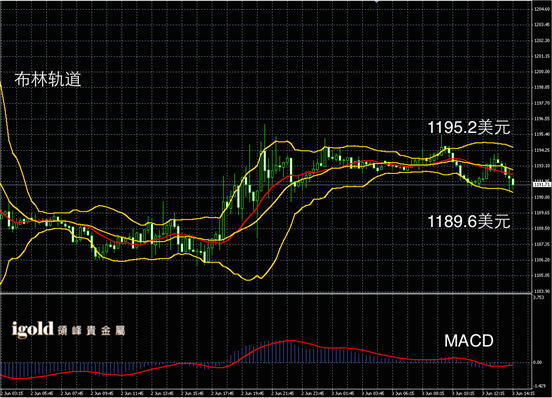Click the 布林轨道 chart label
The image size is (552, 398).
click(48, 80)
